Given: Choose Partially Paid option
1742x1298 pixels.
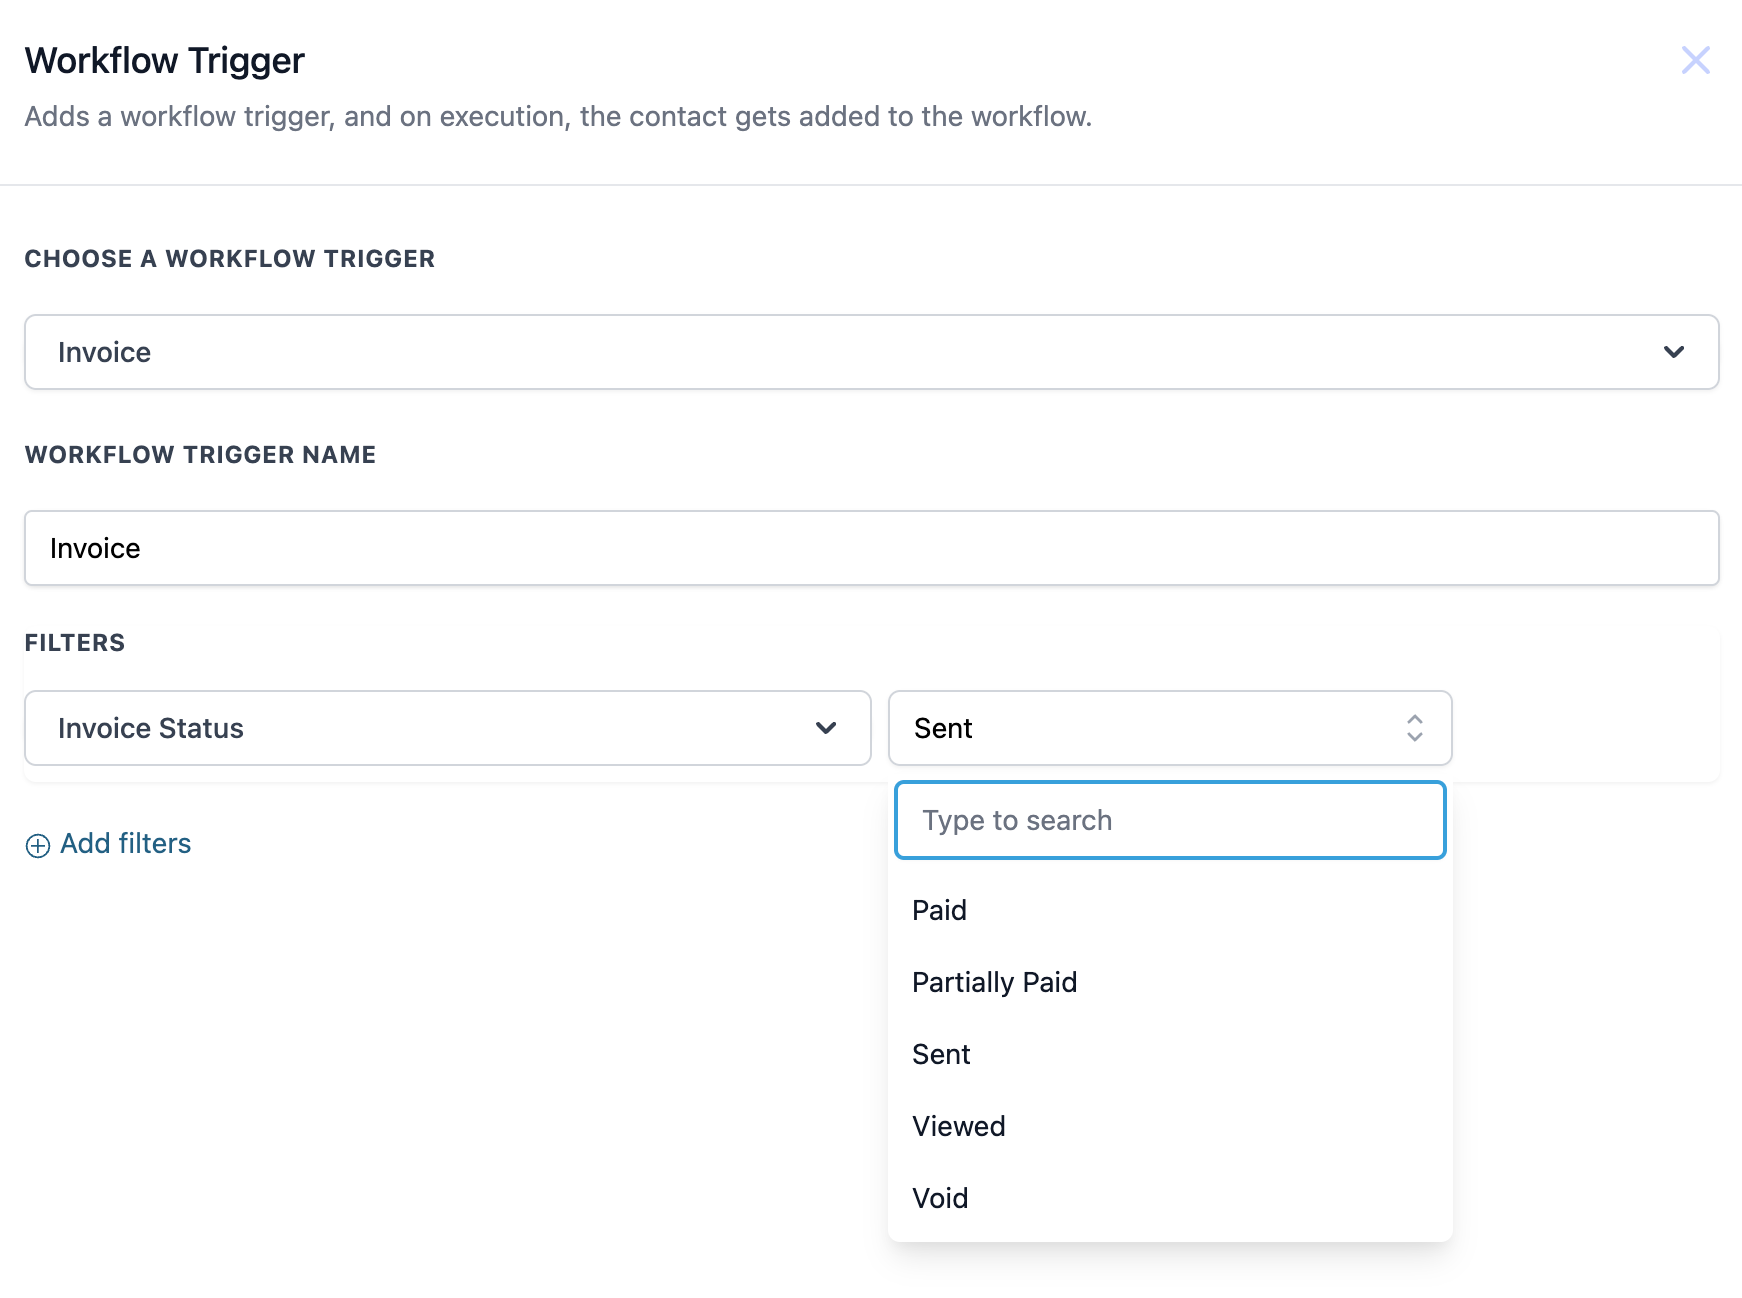Looking at the screenshot, I should point(994,982).
